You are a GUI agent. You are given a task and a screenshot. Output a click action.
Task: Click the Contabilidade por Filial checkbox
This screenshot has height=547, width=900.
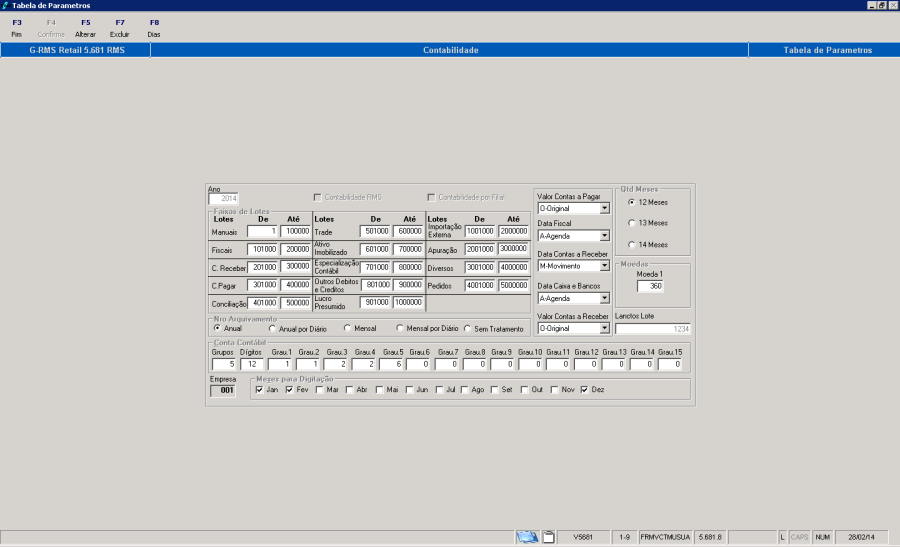click(x=431, y=197)
